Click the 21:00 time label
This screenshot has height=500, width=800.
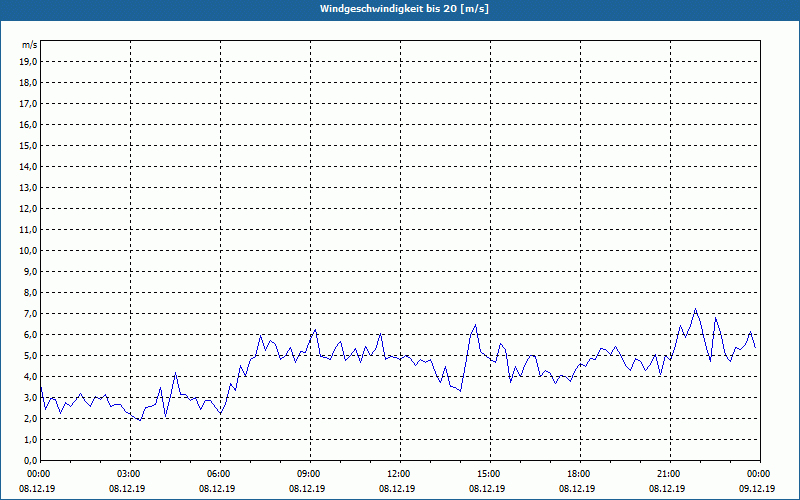pyautogui.click(x=670, y=474)
